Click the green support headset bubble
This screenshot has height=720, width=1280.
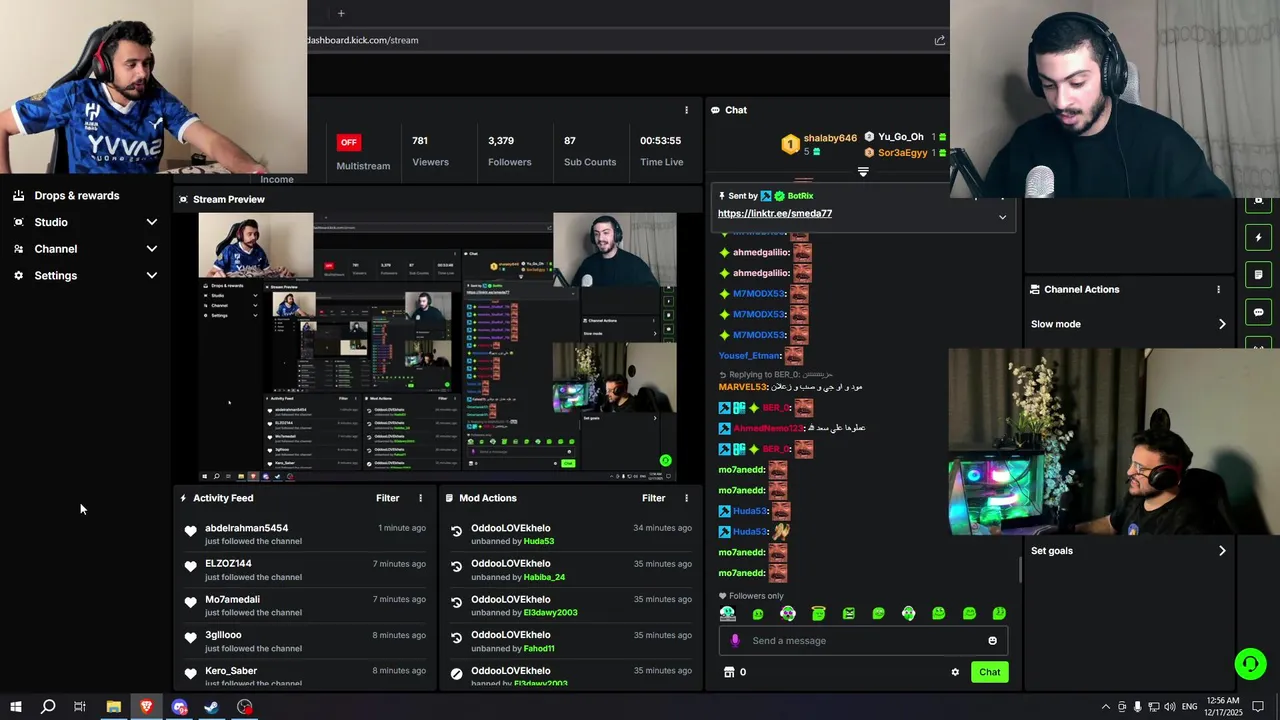[1249, 664]
